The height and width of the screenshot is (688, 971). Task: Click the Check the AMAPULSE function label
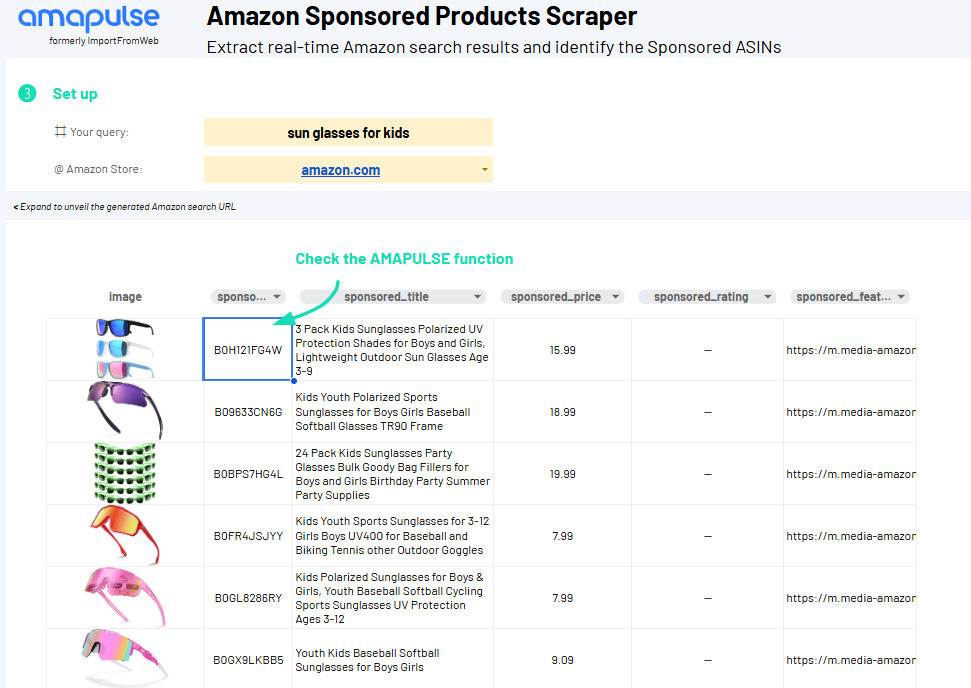tap(404, 259)
